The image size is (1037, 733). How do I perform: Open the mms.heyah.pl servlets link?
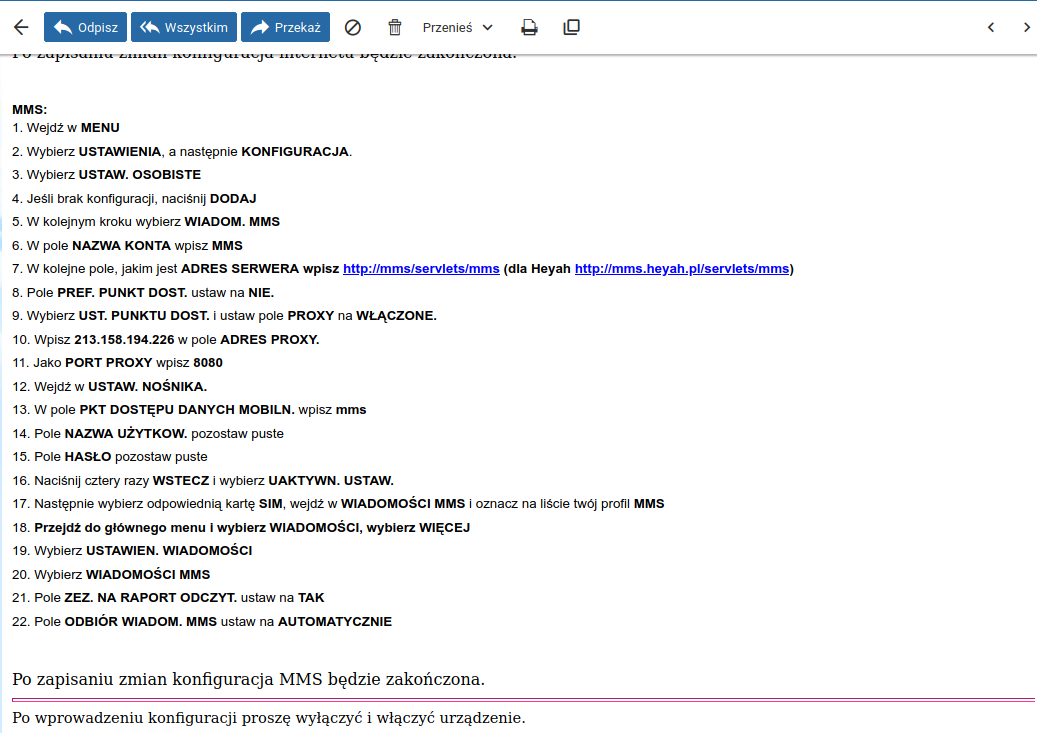(682, 269)
